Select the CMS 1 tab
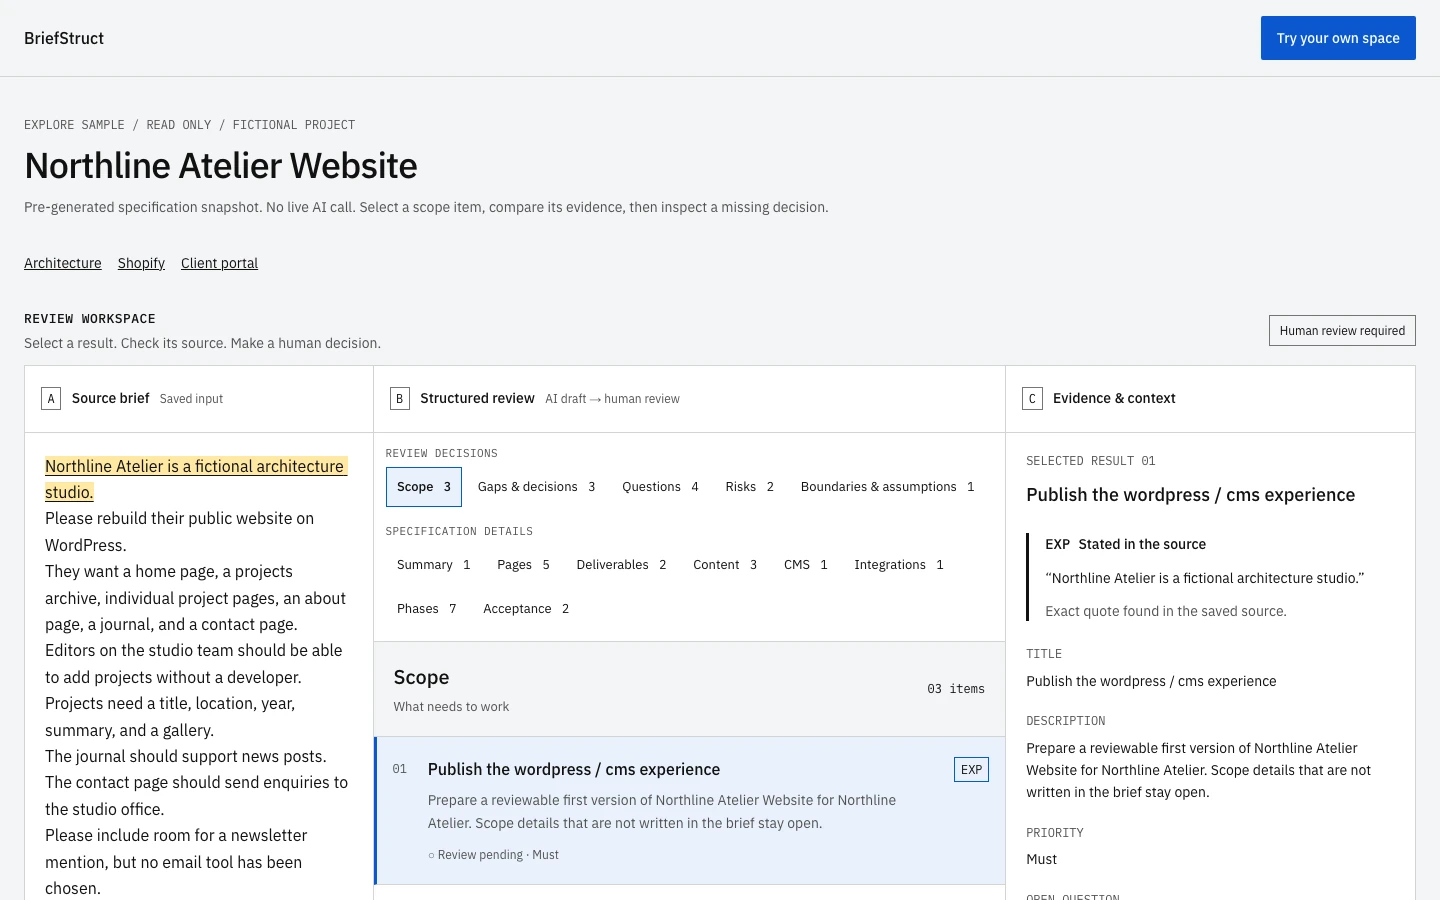 (x=805, y=565)
